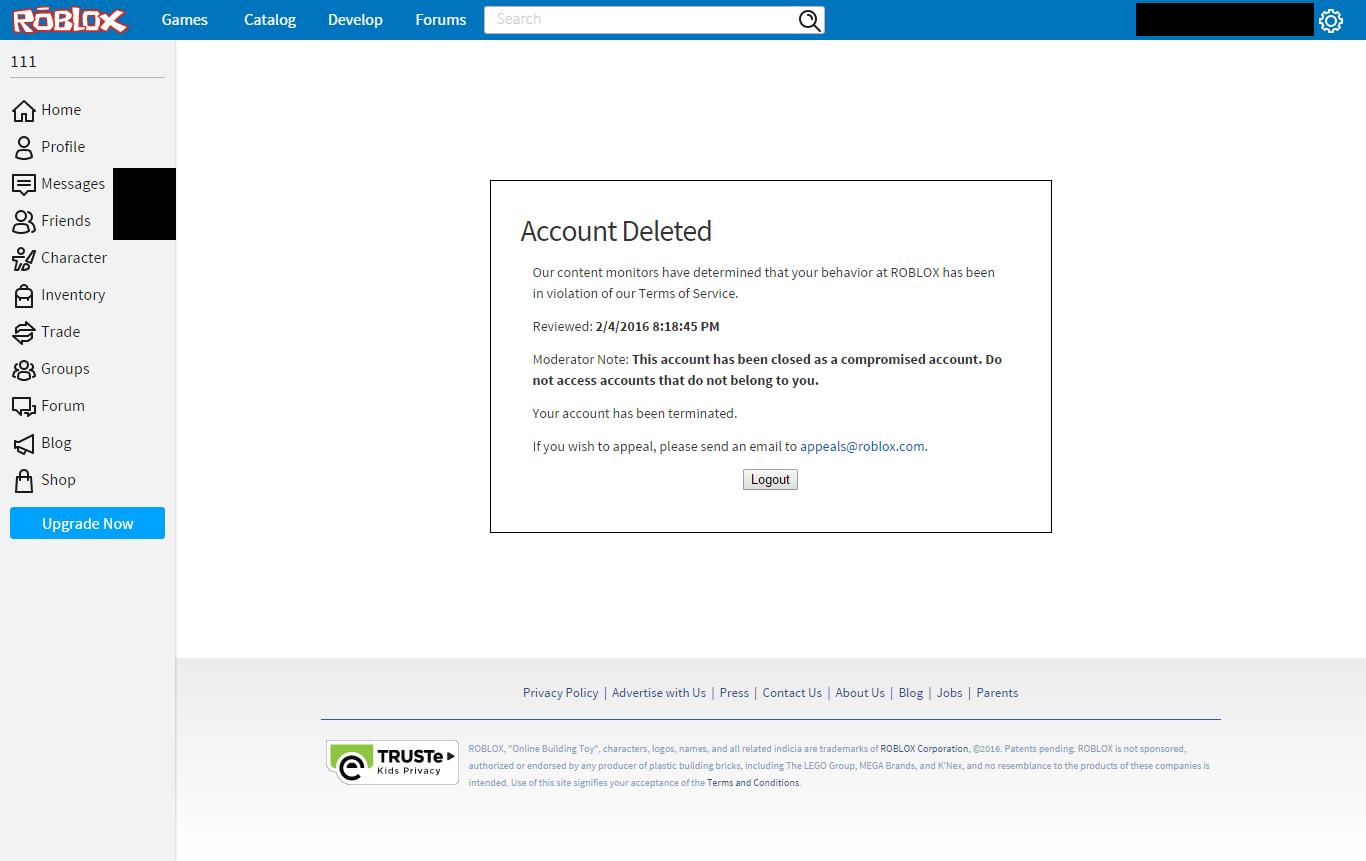Open the Catalog menu

coord(270,20)
